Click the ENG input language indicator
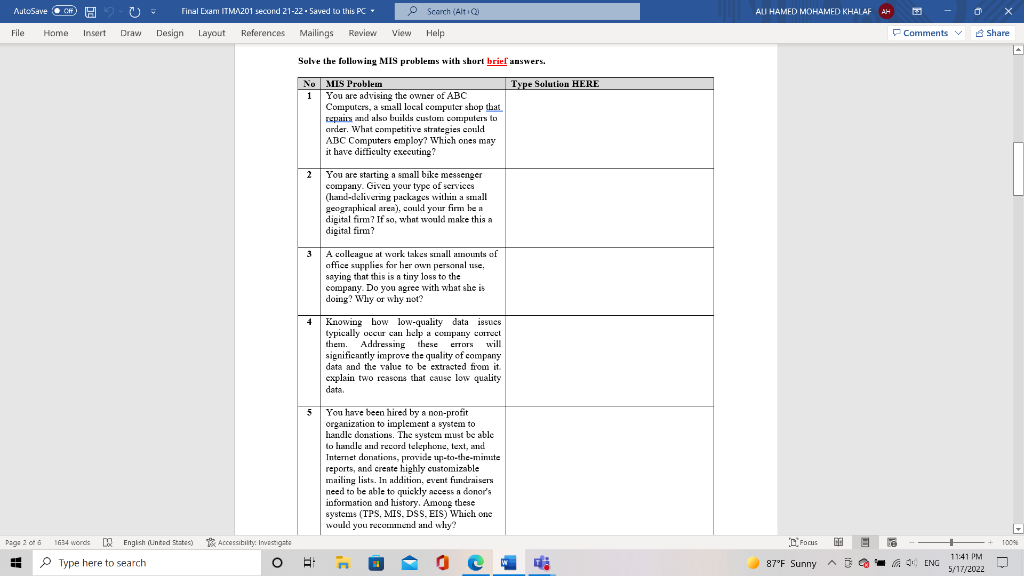 tap(932, 563)
